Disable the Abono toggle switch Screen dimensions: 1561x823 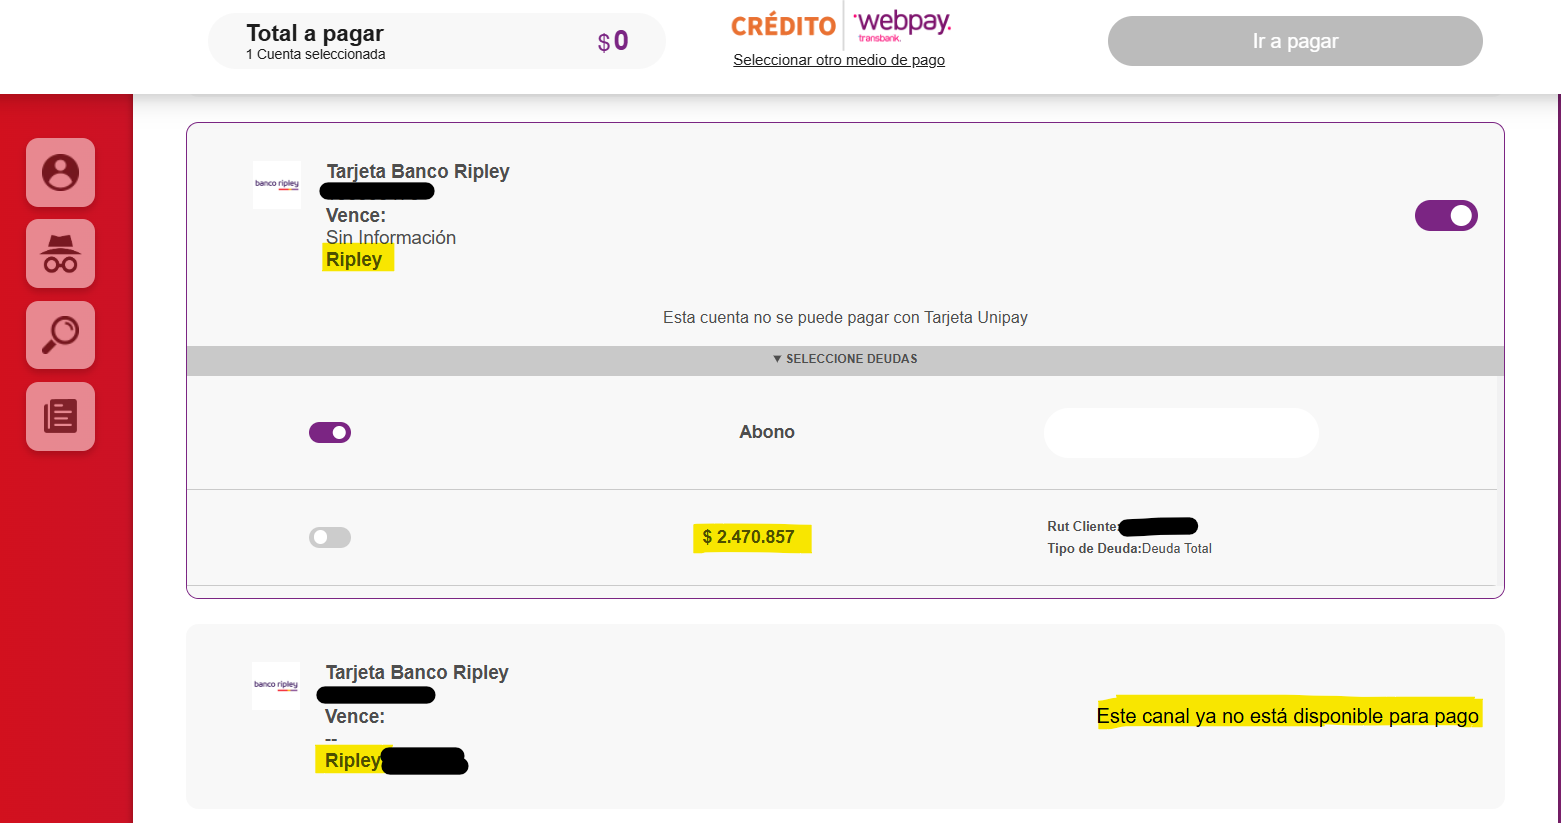tap(330, 432)
